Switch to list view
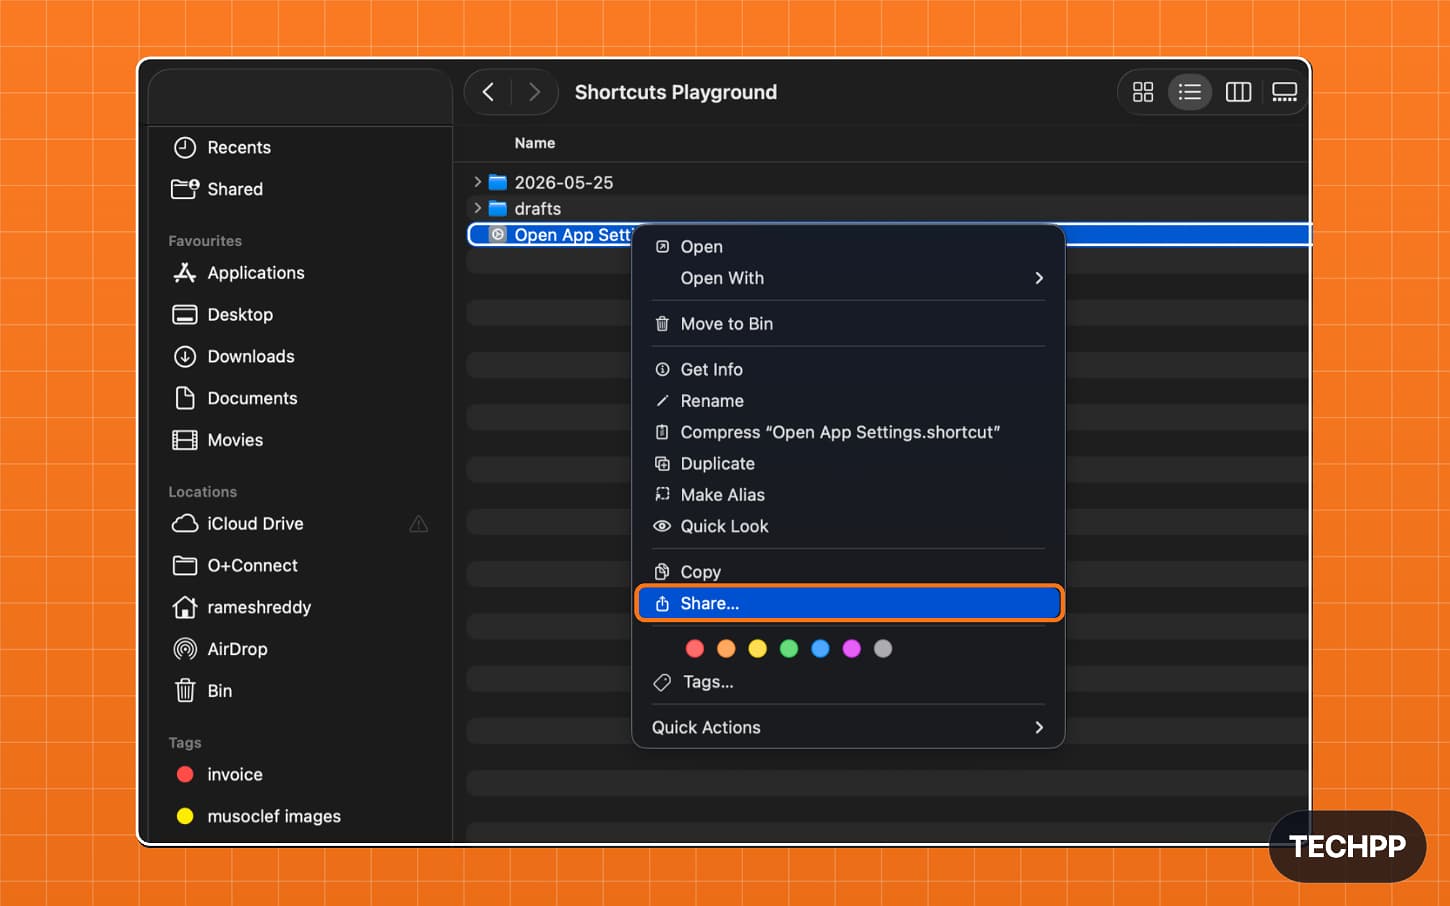This screenshot has height=906, width=1450. pyautogui.click(x=1190, y=92)
